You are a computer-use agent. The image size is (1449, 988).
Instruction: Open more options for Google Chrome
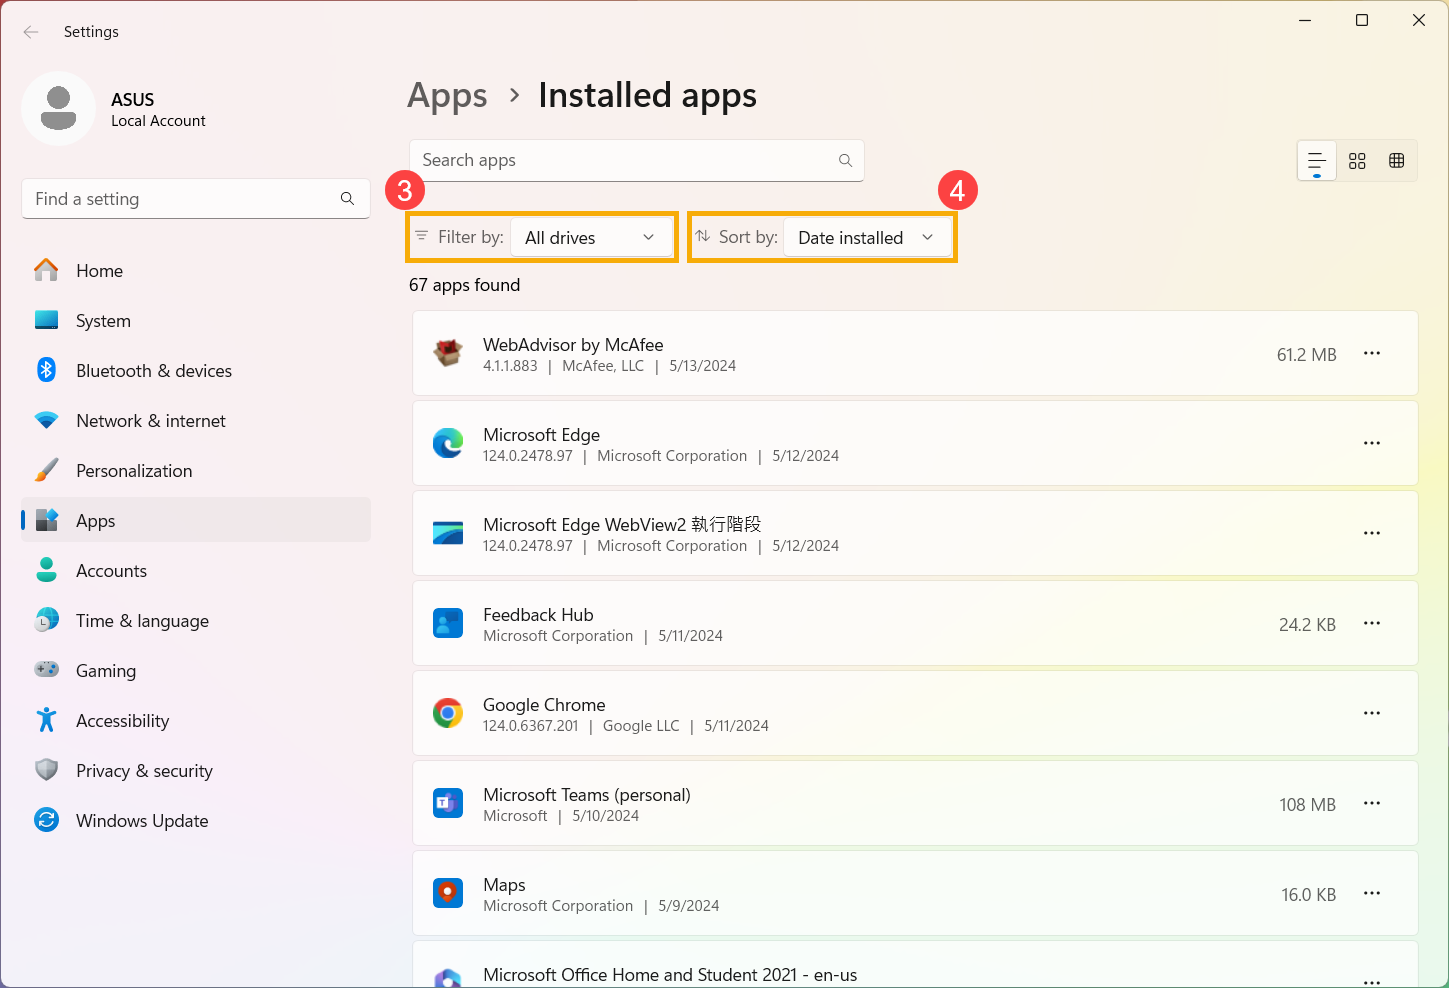pos(1372,713)
